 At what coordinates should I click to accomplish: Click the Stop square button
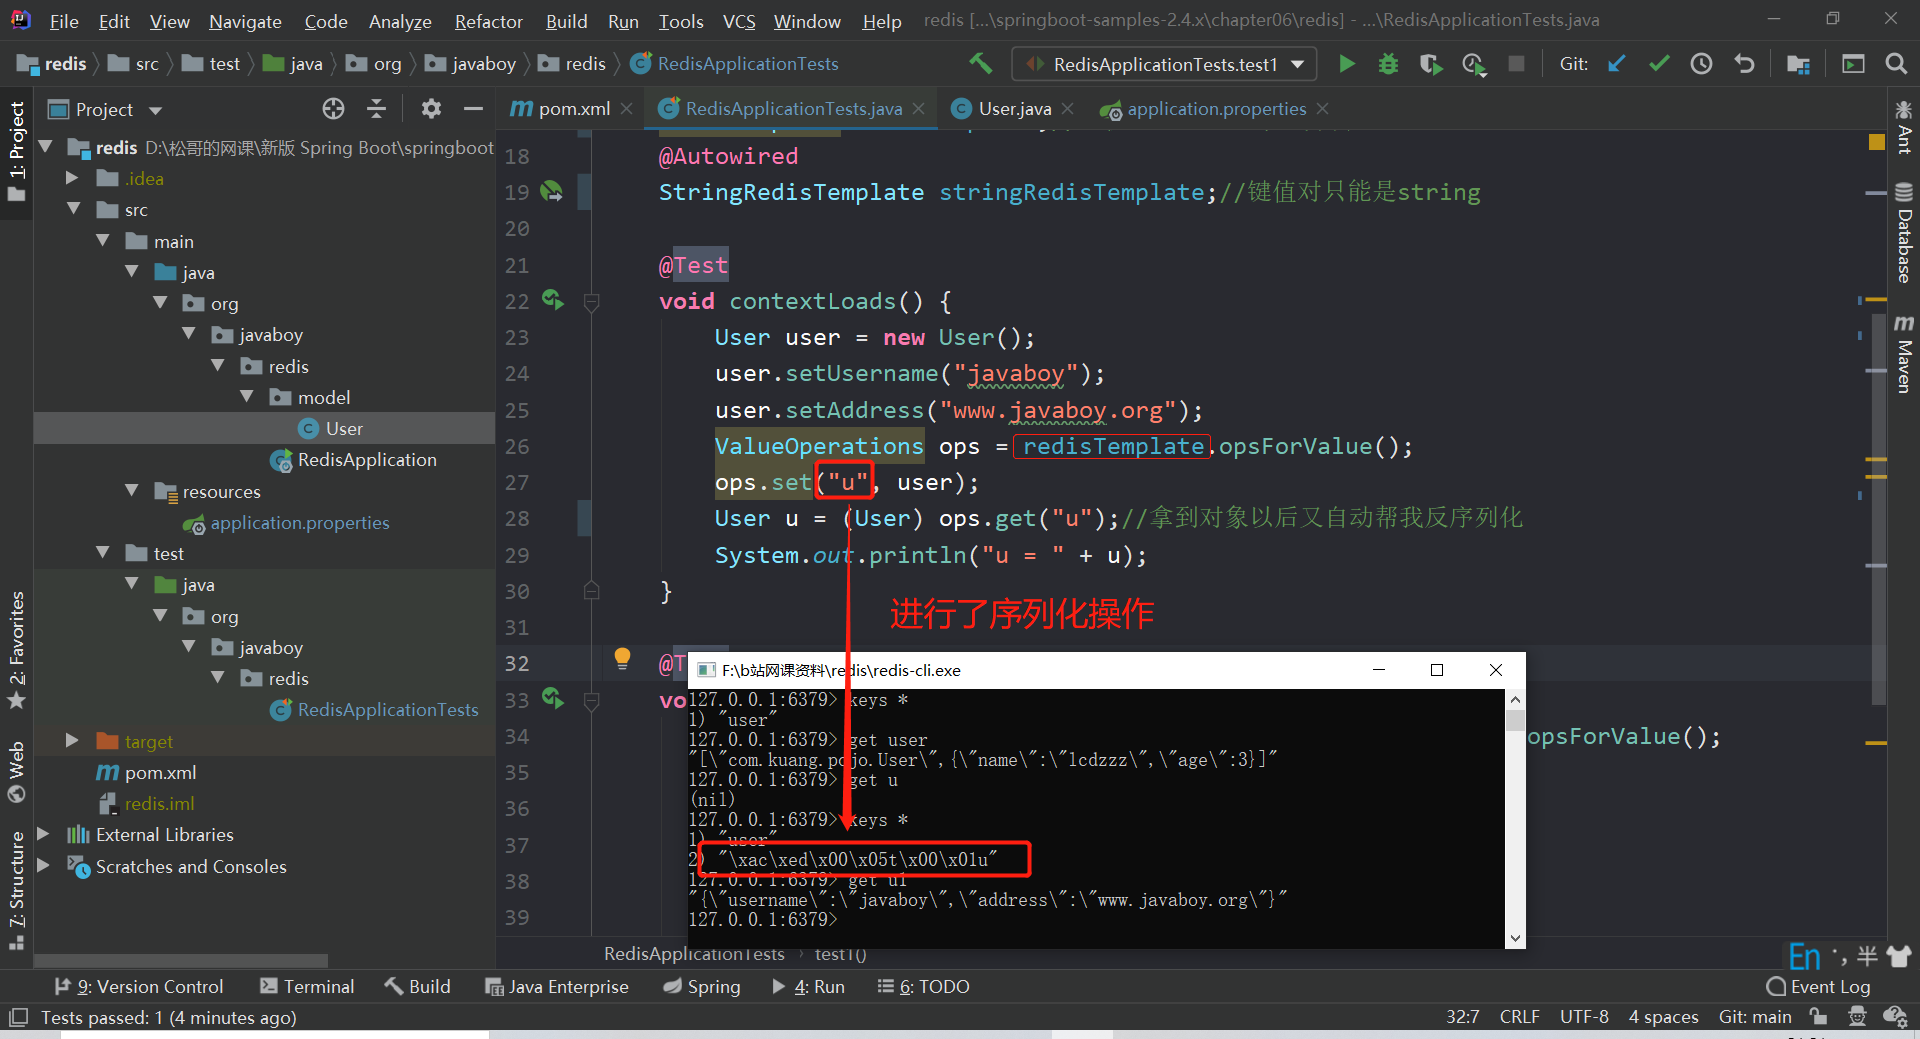(x=1516, y=64)
